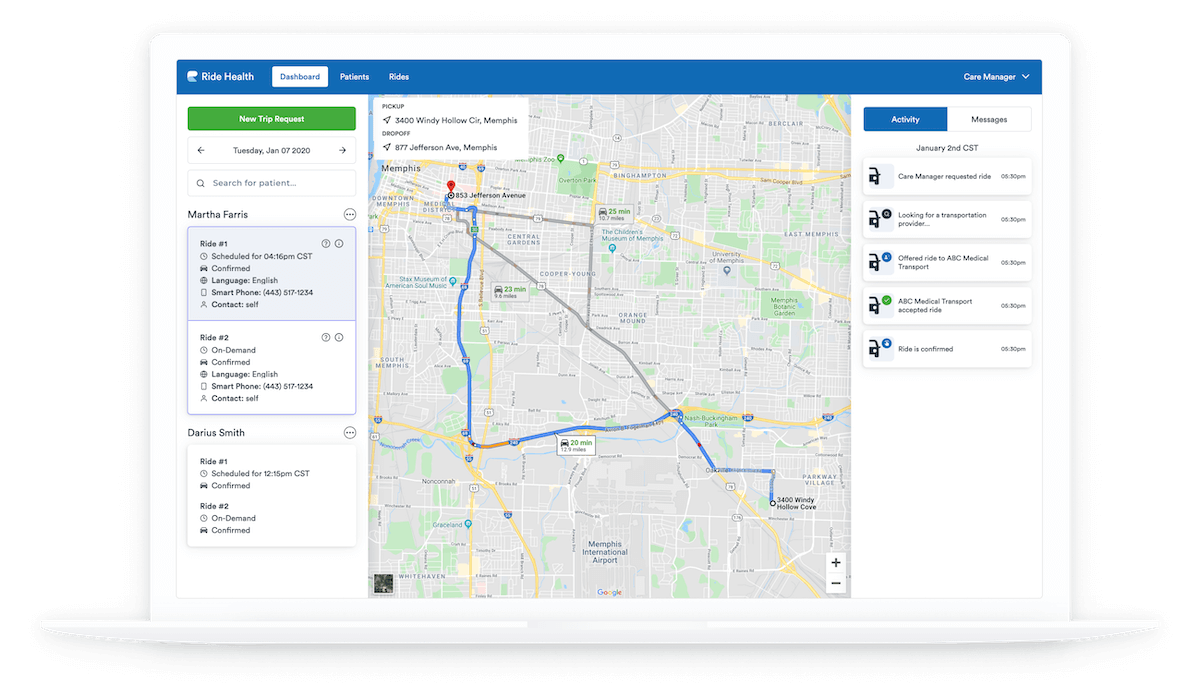
Task: Click info icon on Martha's Ride #1
Action: point(339,243)
